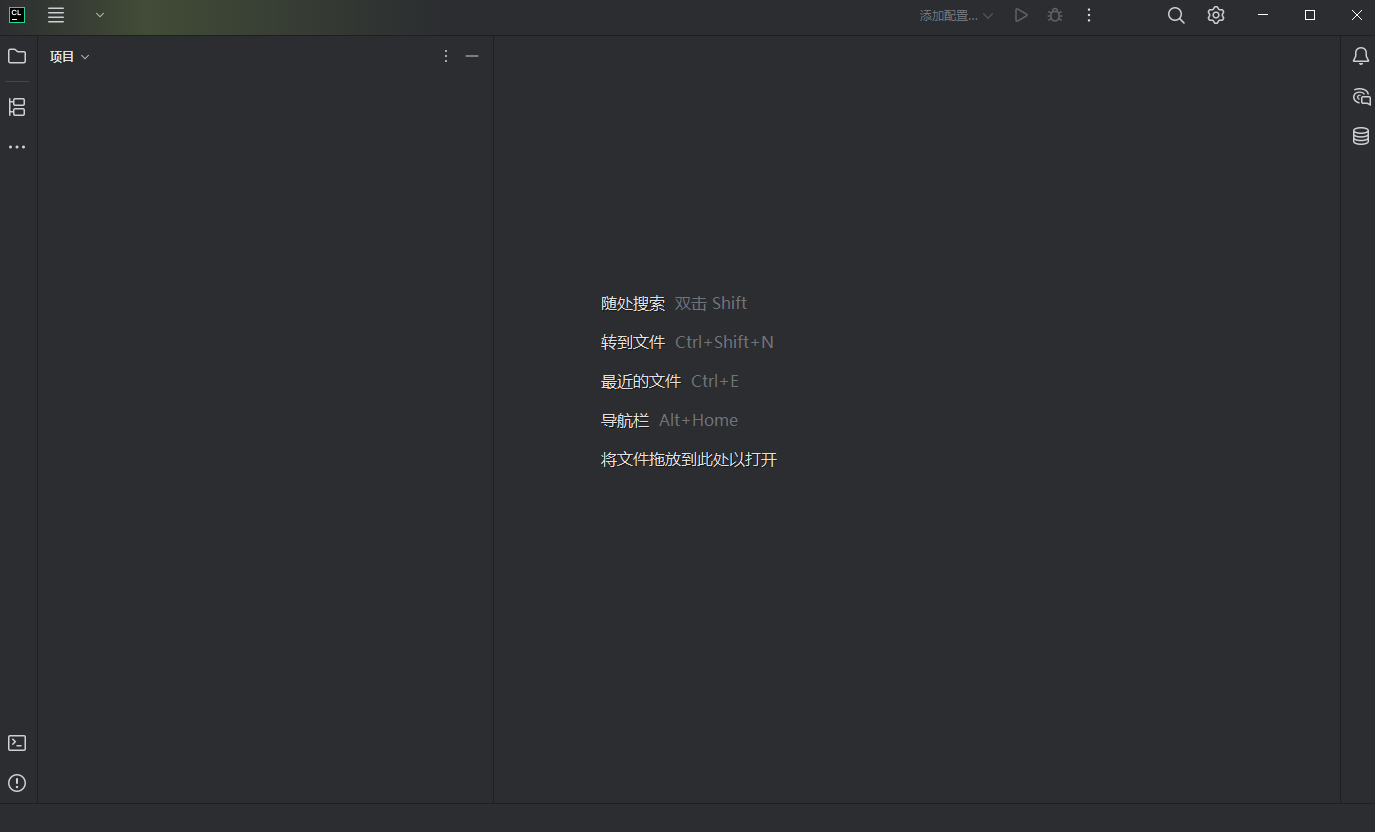
Task: Open Notifications bell icon
Action: click(x=1360, y=56)
